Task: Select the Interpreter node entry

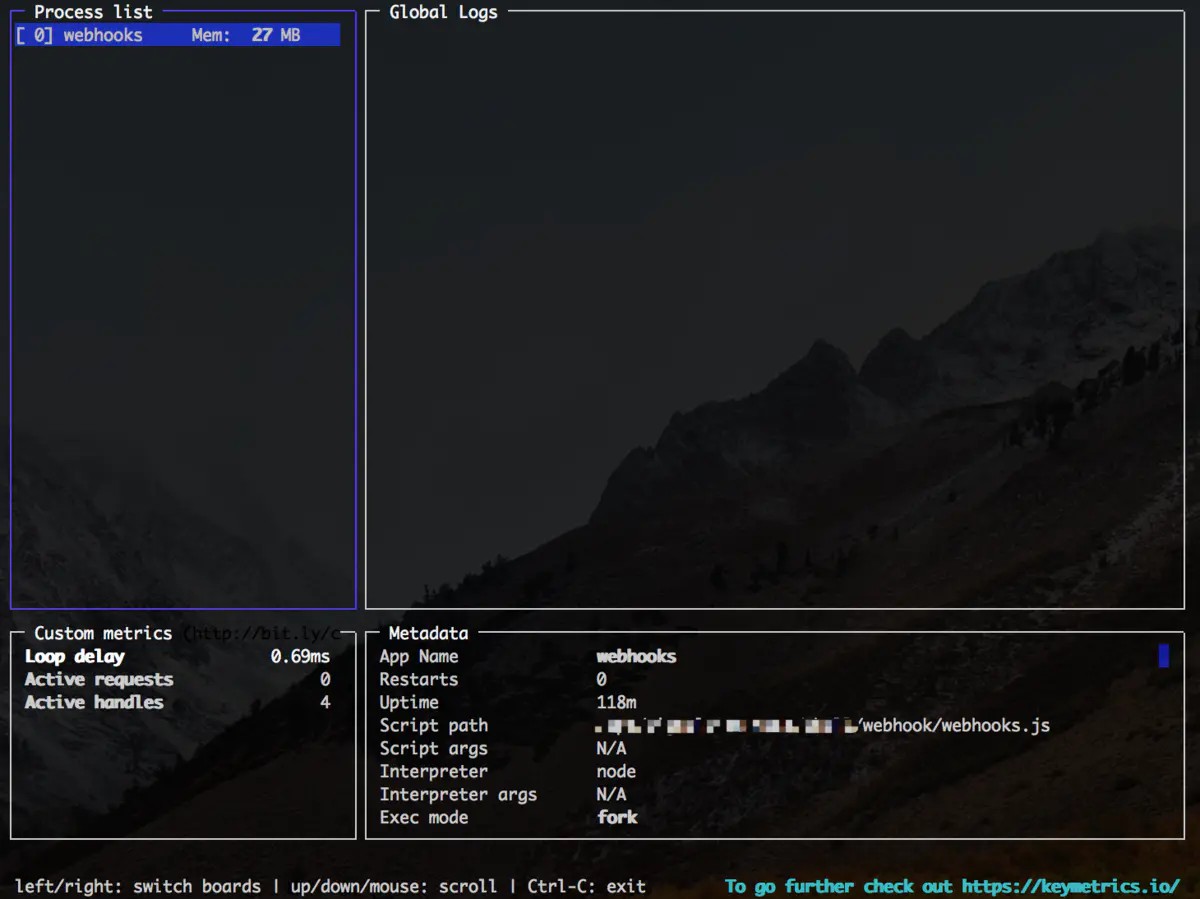Action: pyautogui.click(x=616, y=771)
